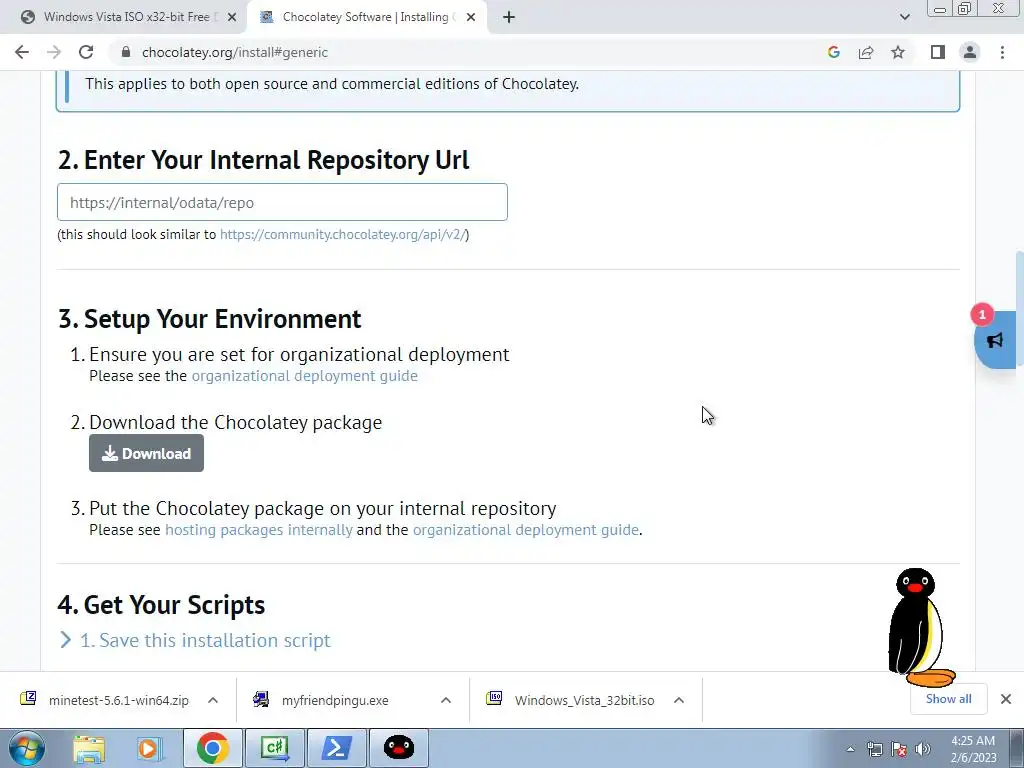
Task: Click the browser forward arrow
Action: tap(54, 52)
